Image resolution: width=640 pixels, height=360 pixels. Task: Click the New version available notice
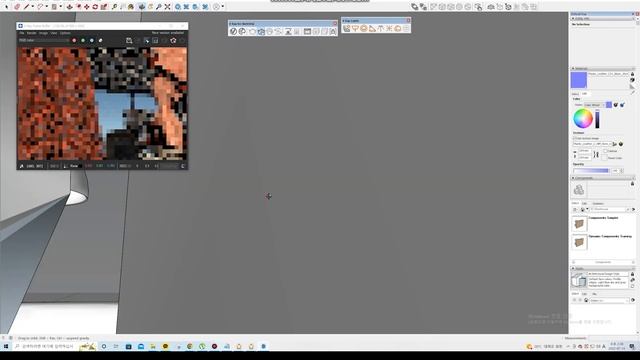pos(168,33)
